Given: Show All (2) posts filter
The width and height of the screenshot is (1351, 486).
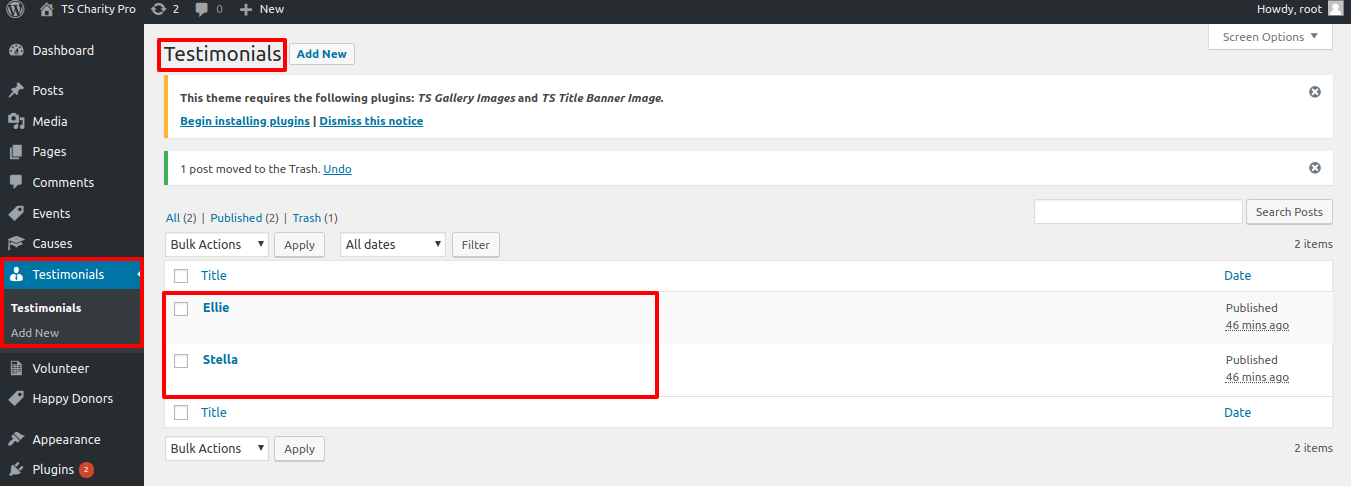Looking at the screenshot, I should (181, 218).
